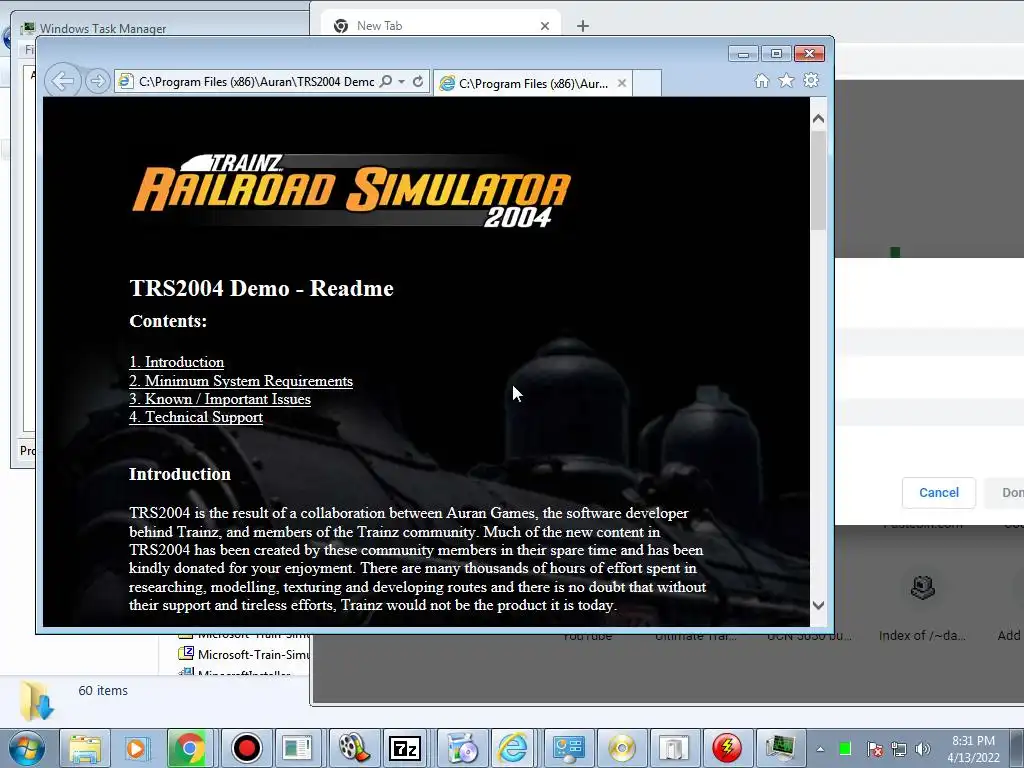Open the red lightning bolt taskbar icon

[727, 748]
